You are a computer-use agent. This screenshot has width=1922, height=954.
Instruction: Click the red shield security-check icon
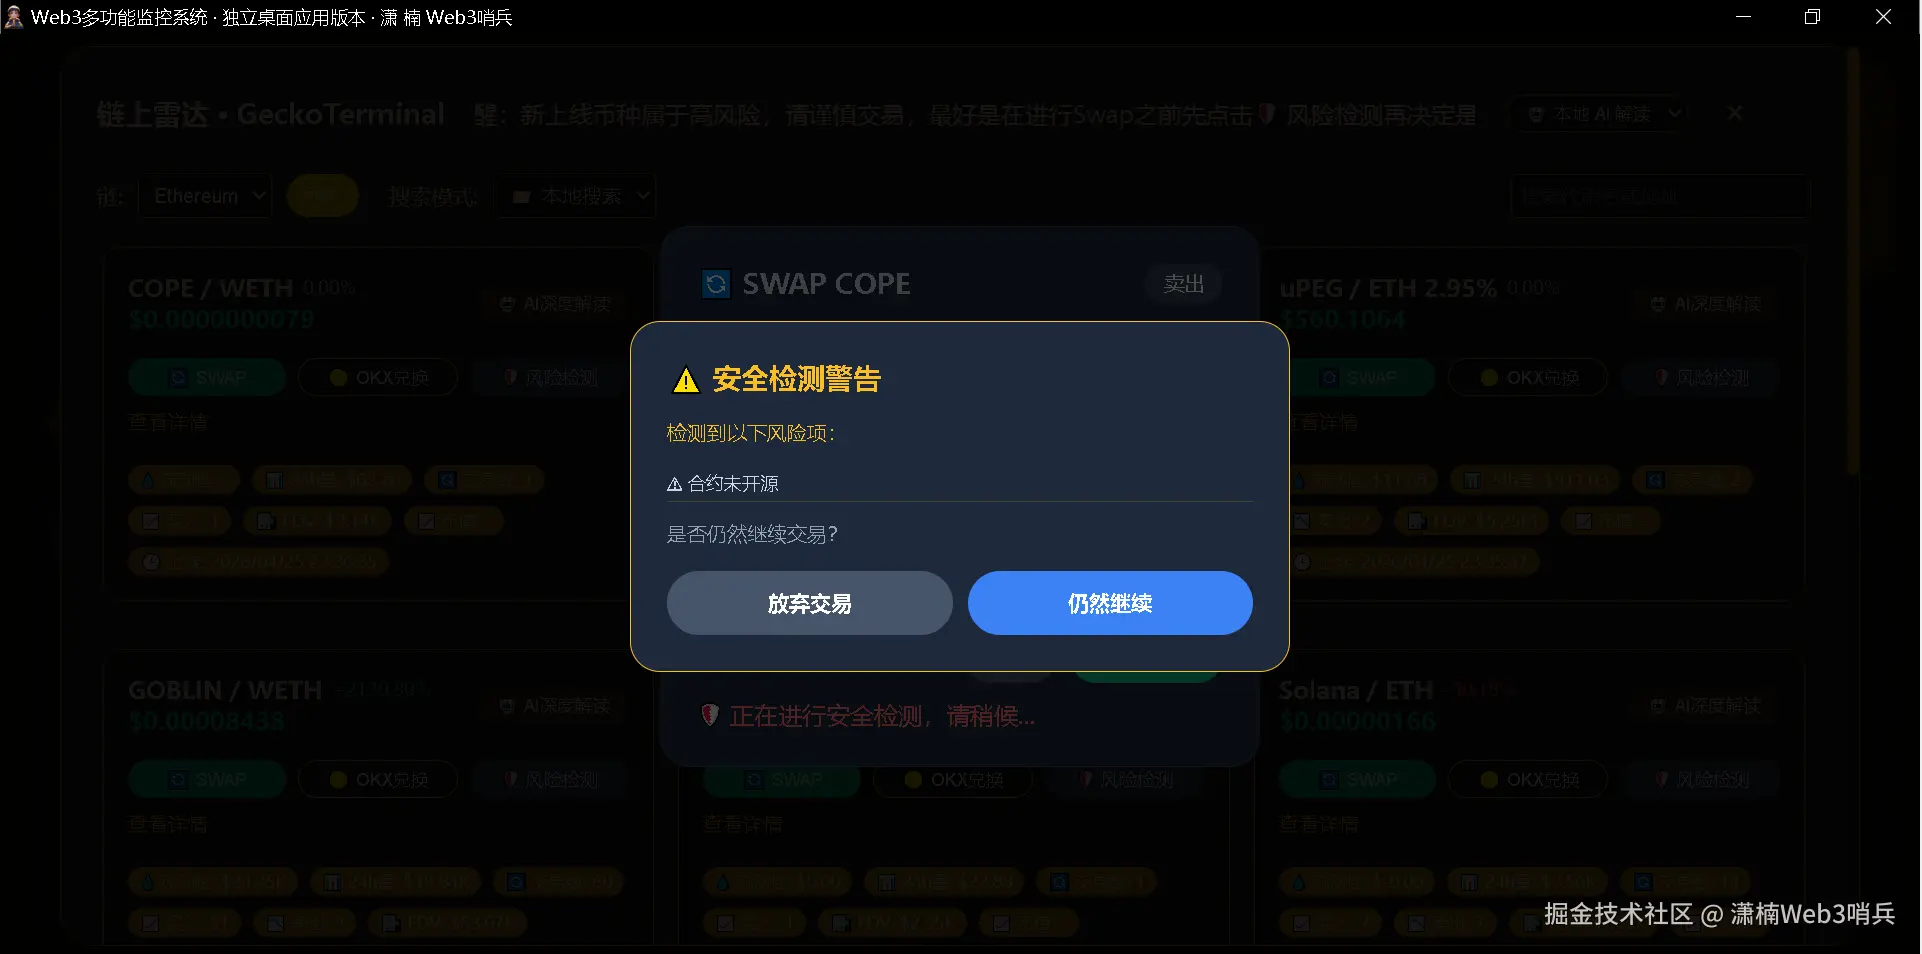coord(710,715)
